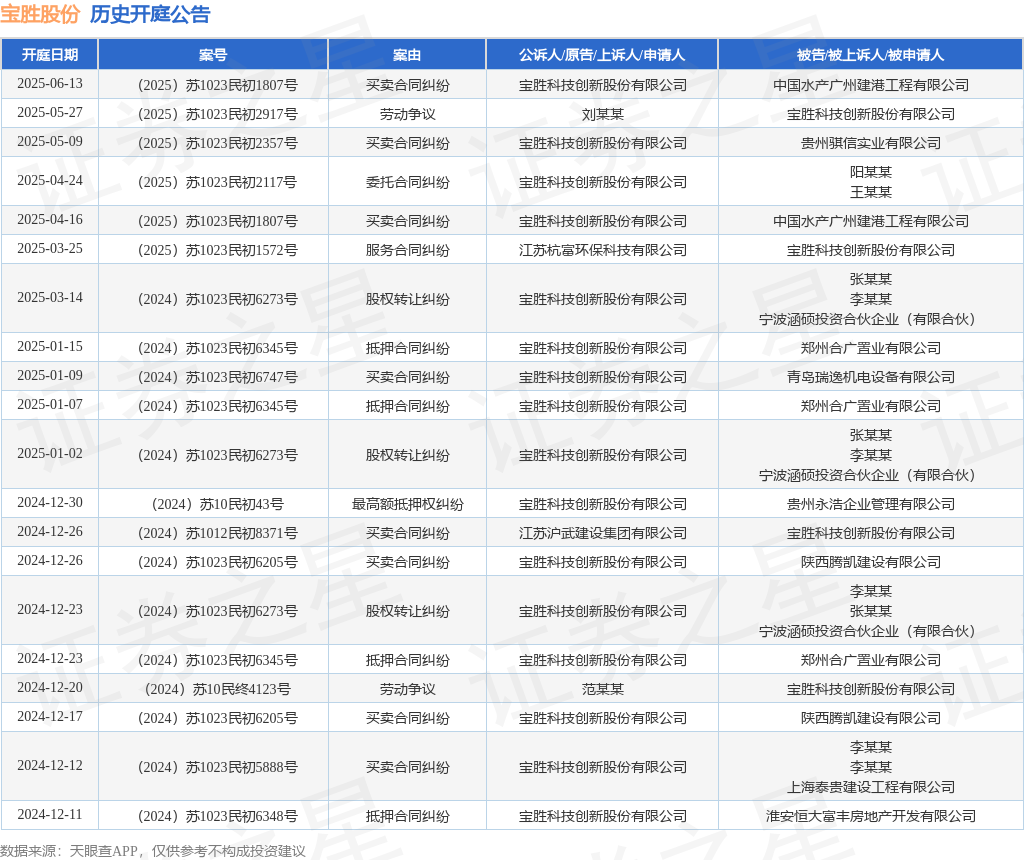Select the date 2024-12-12
This screenshot has height=860, width=1024.
(x=50, y=765)
